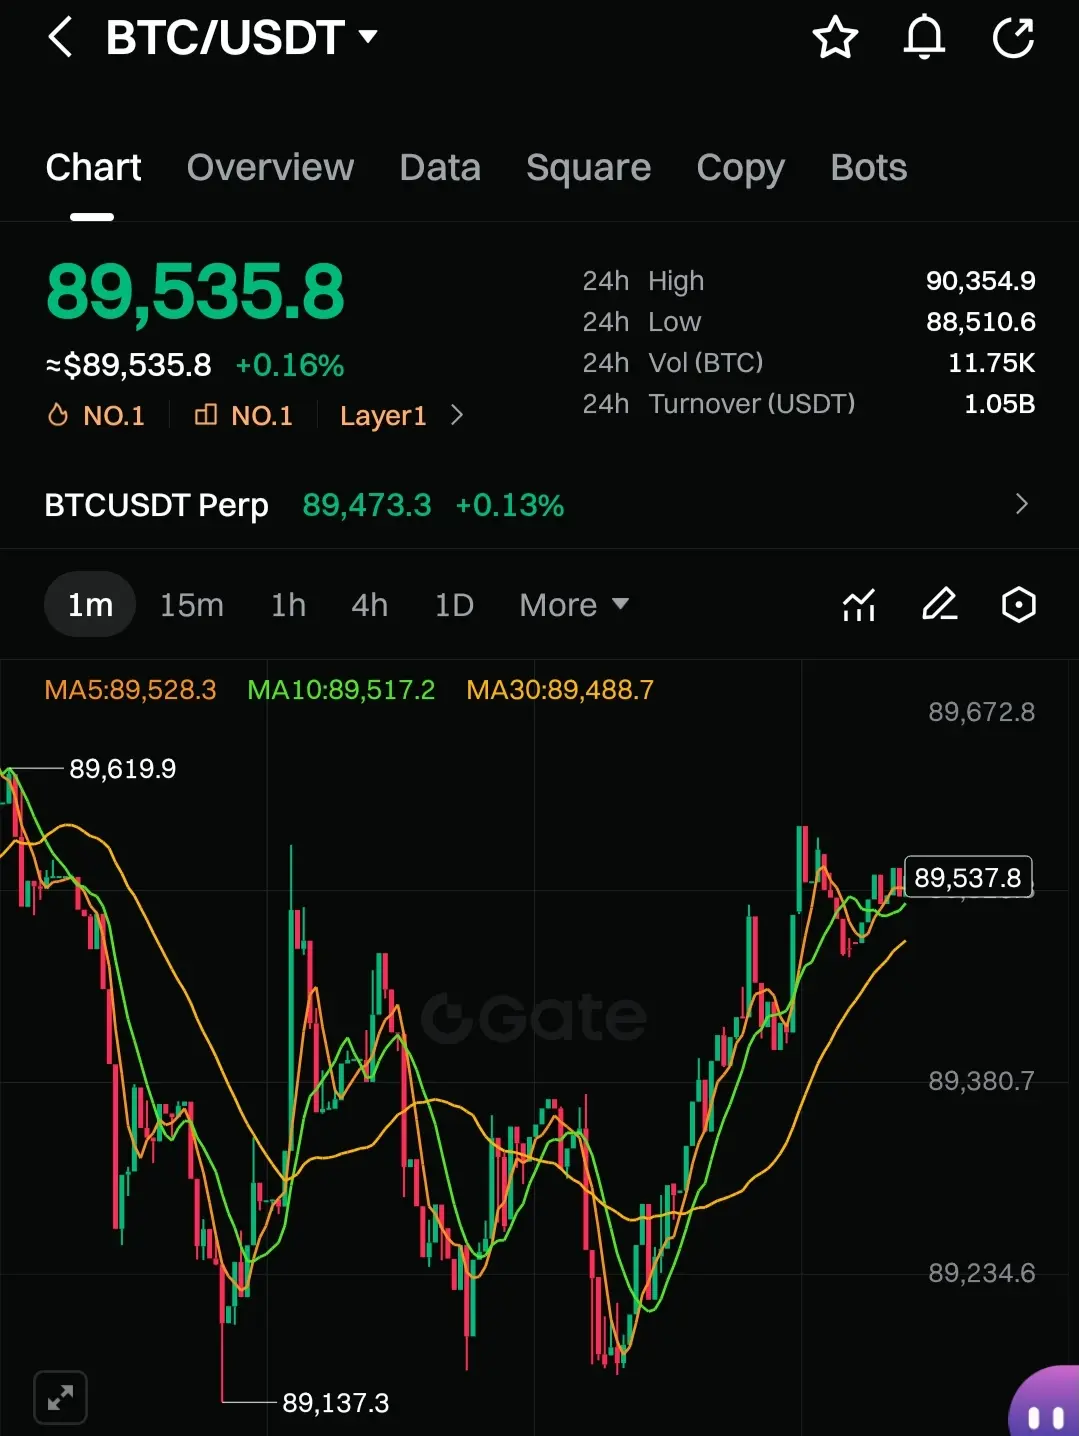Viewport: 1079px width, 1436px height.
Task: Tap the current price tag 89,537.8
Action: coord(968,877)
